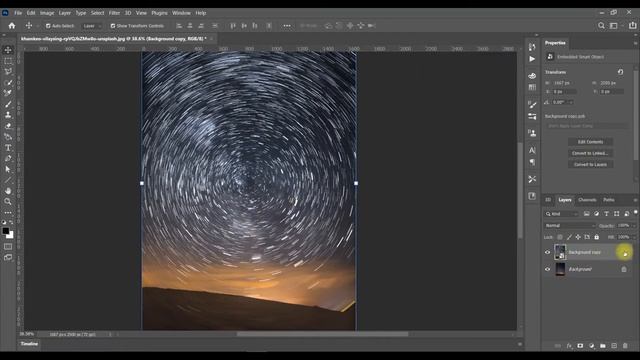This screenshot has height=360, width=640.
Task: Click the Home icon in options bar
Action: 12,26
